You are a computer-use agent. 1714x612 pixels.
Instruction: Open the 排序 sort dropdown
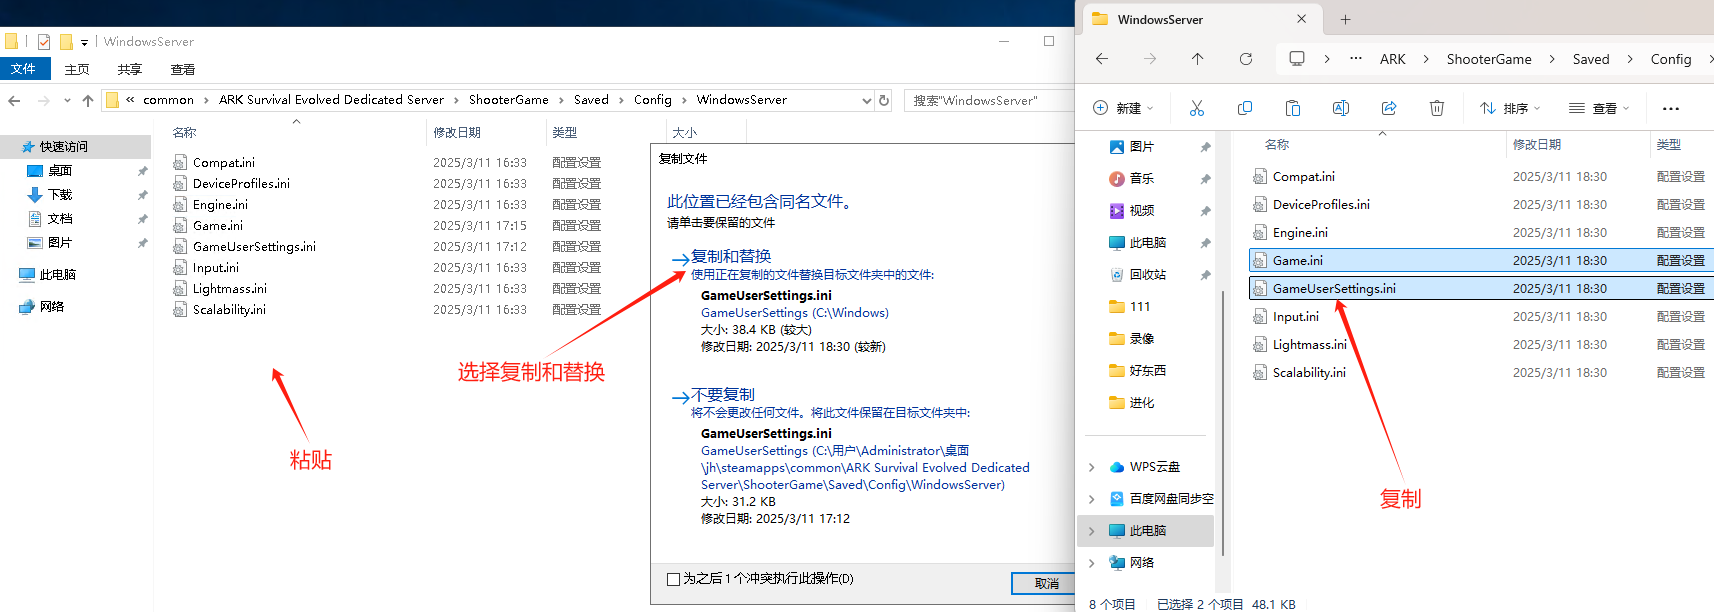(1510, 108)
